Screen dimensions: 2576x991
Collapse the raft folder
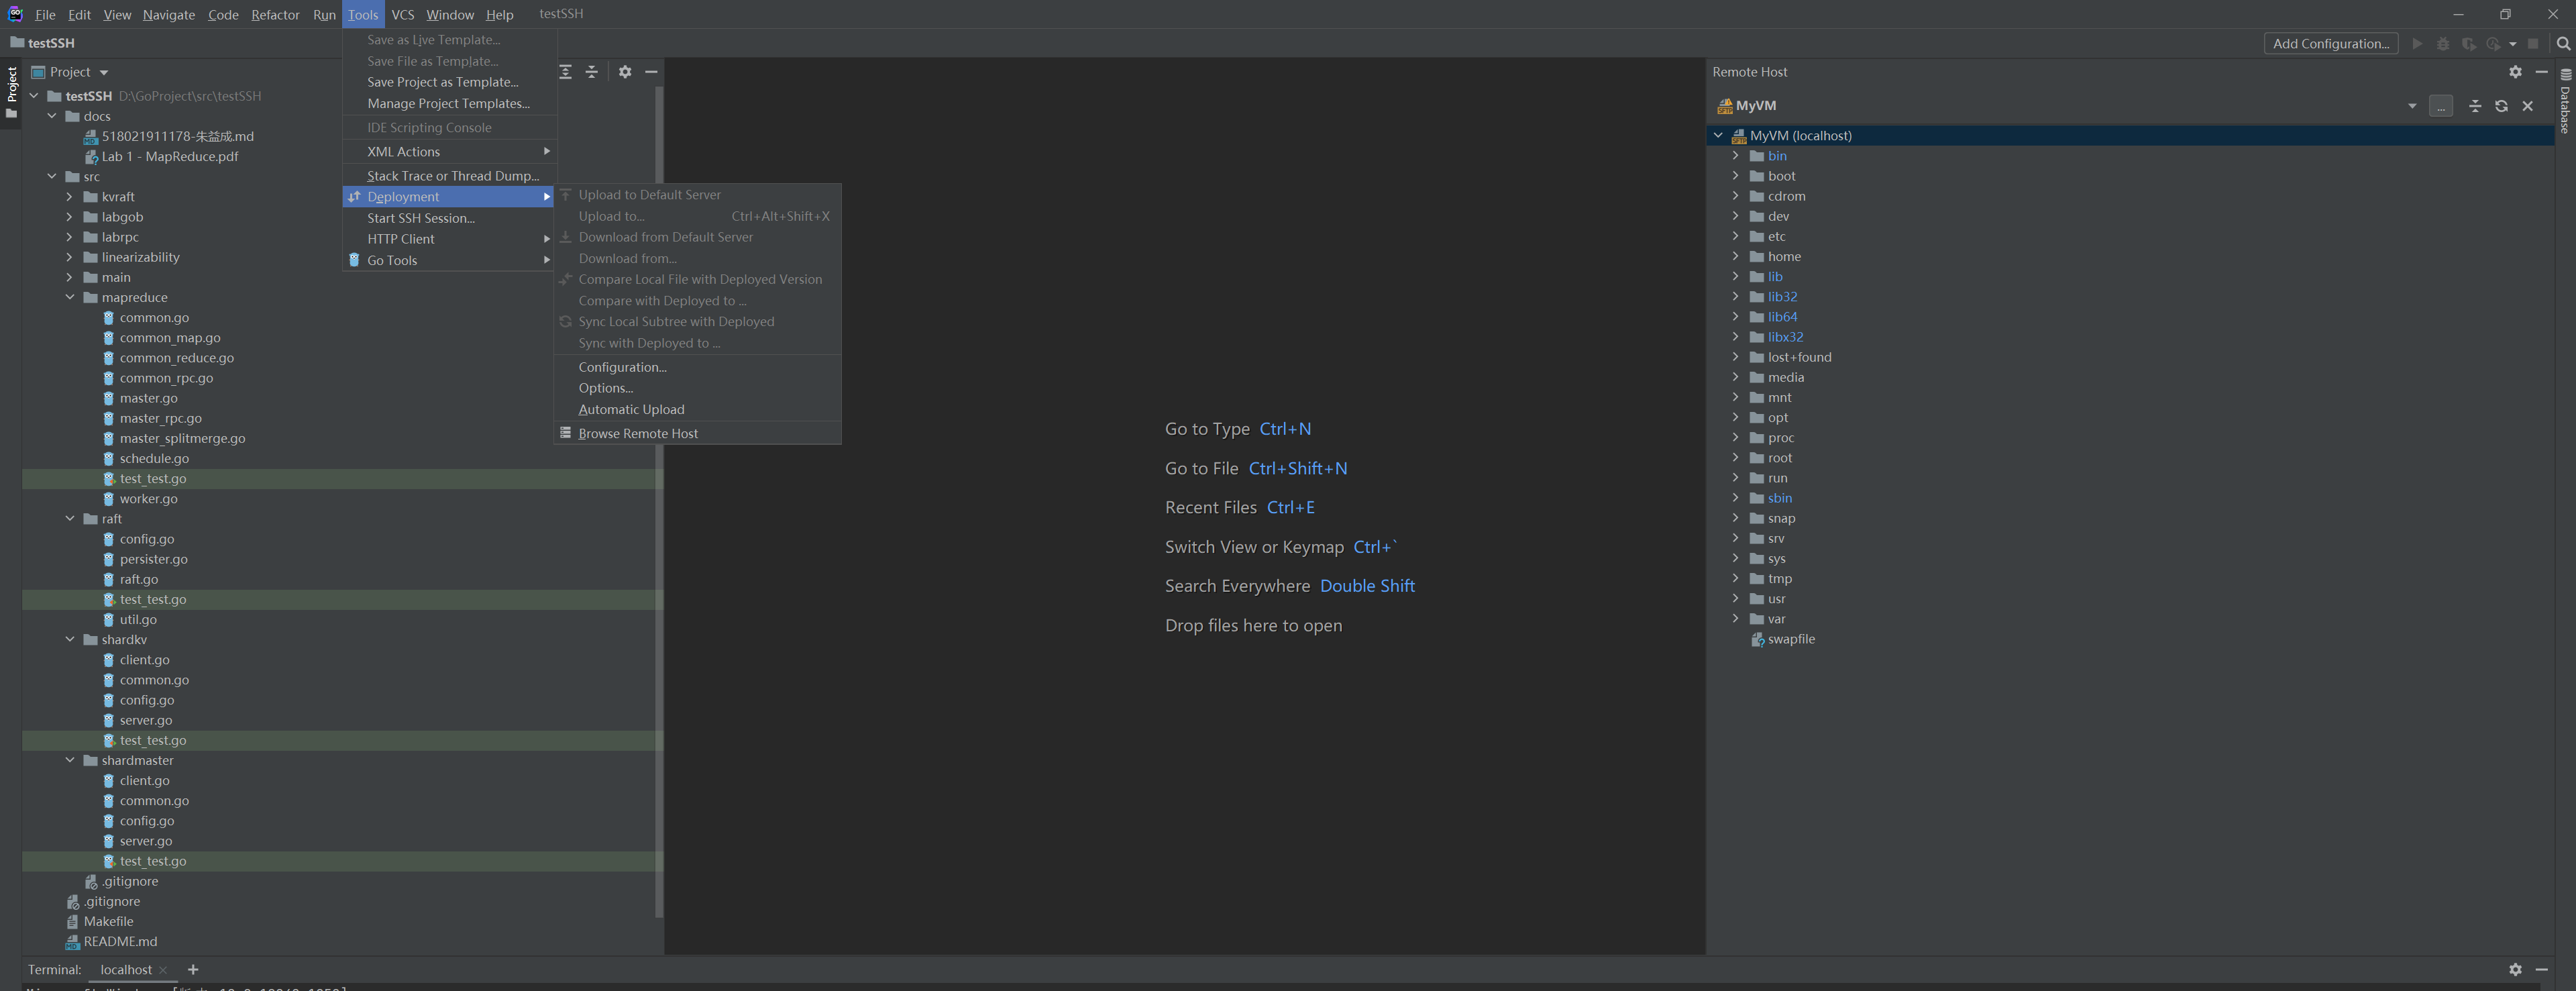[69, 519]
